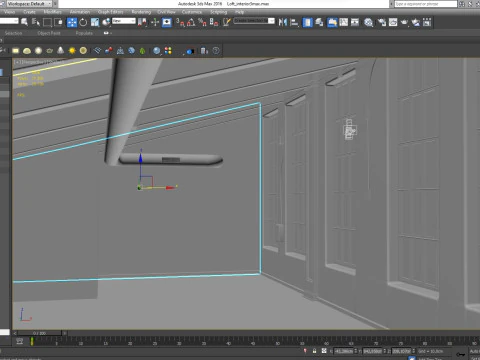The width and height of the screenshot is (480, 360).
Task: Select the Rotate tool
Action: pyautogui.click(x=83, y=22)
